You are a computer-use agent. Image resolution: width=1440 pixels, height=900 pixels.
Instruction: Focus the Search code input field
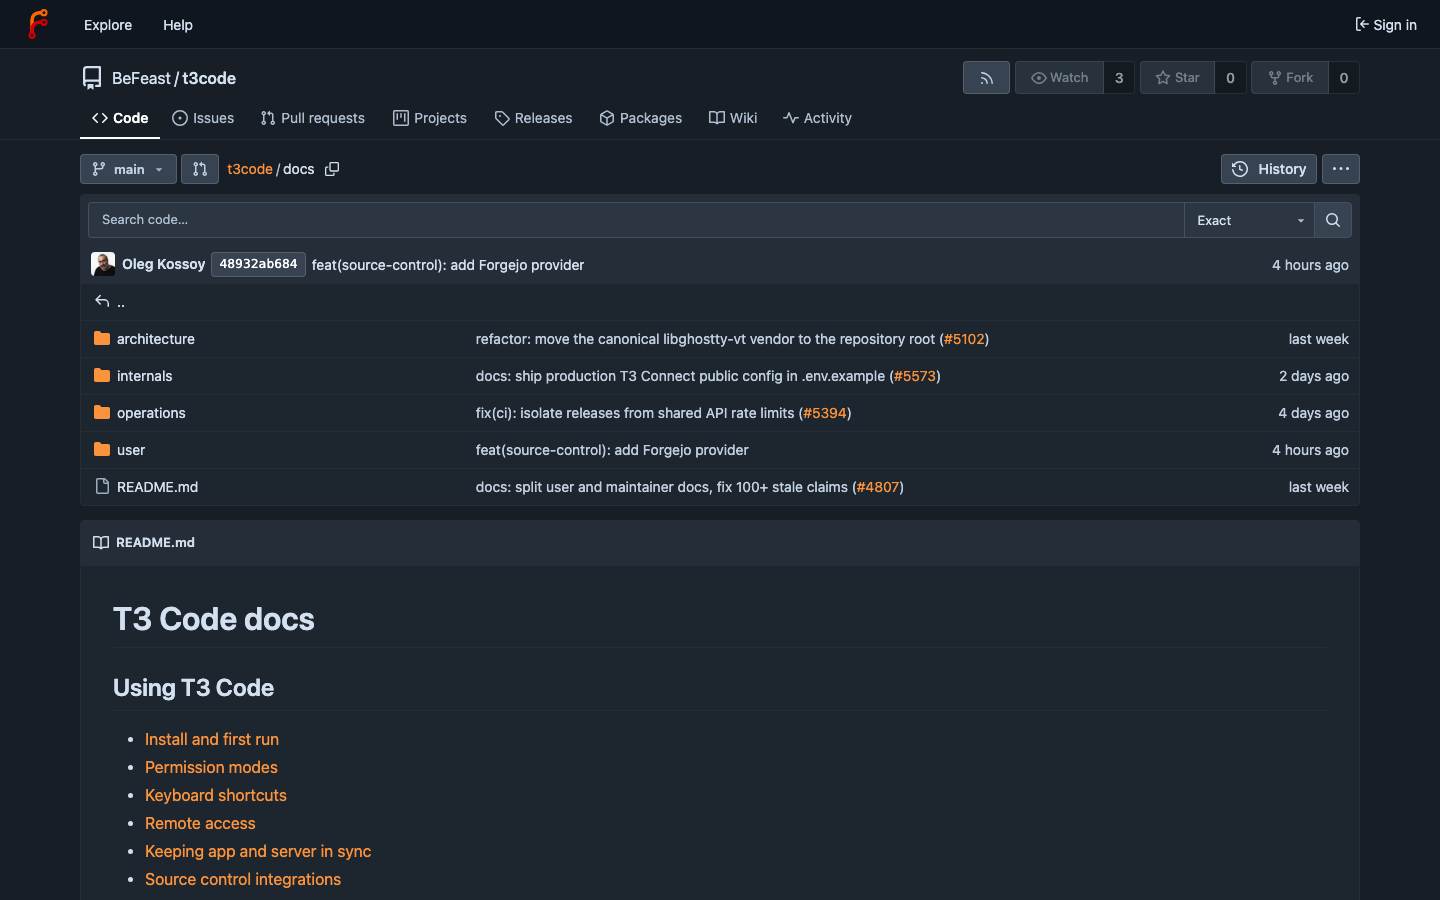tap(636, 220)
